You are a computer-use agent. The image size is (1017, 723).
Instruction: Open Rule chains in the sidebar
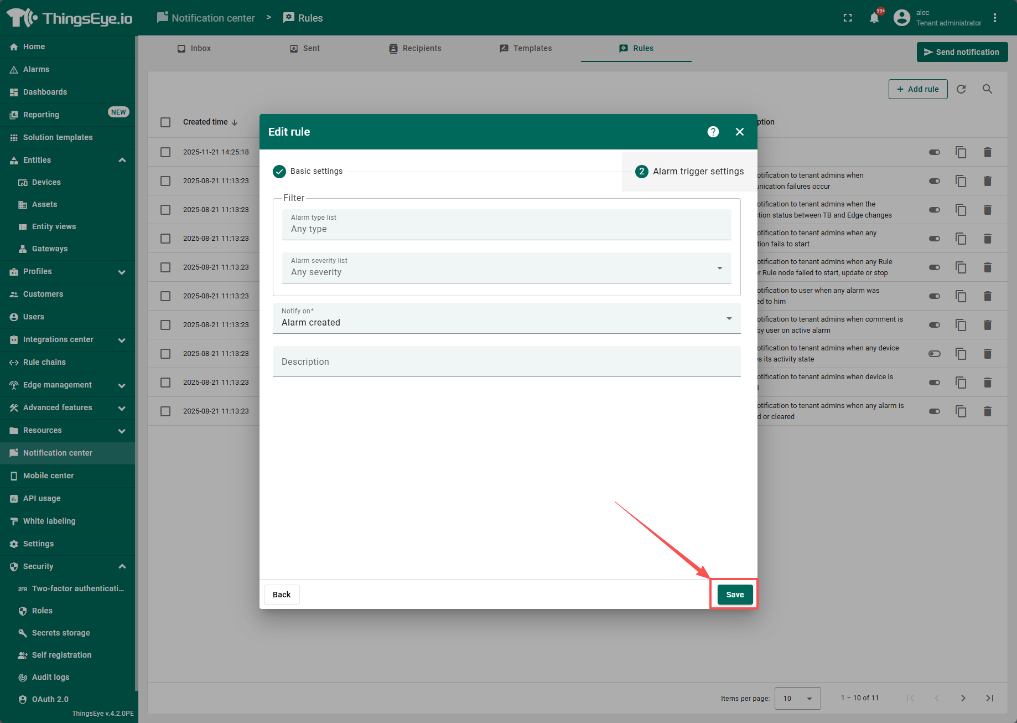44,362
